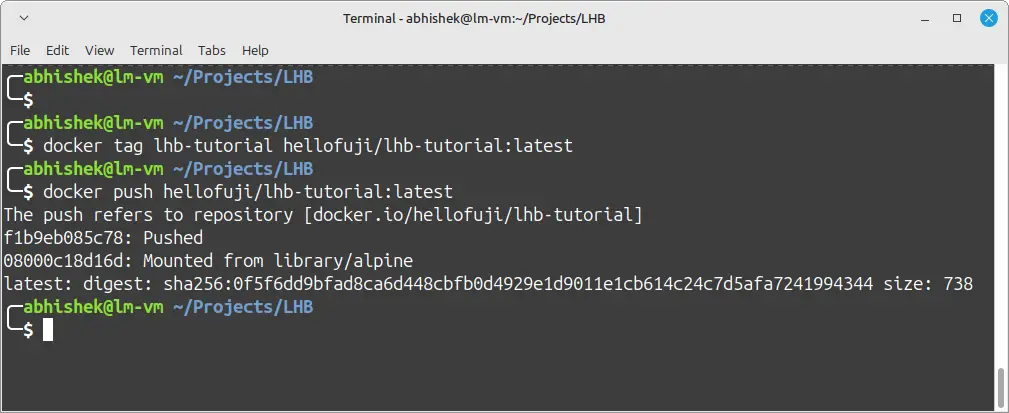The height and width of the screenshot is (413, 1009).
Task: Click the docker tag command line
Action: pos(308,145)
